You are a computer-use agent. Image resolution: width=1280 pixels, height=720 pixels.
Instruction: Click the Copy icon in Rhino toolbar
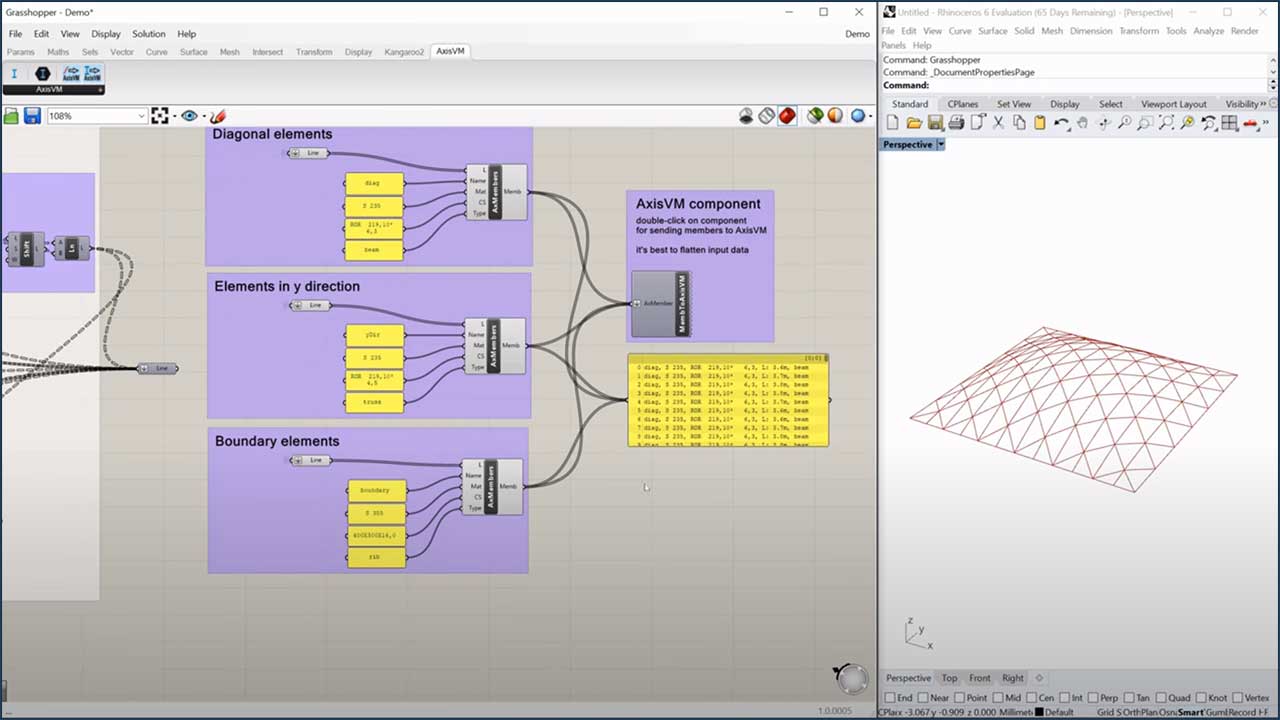coord(1019,123)
